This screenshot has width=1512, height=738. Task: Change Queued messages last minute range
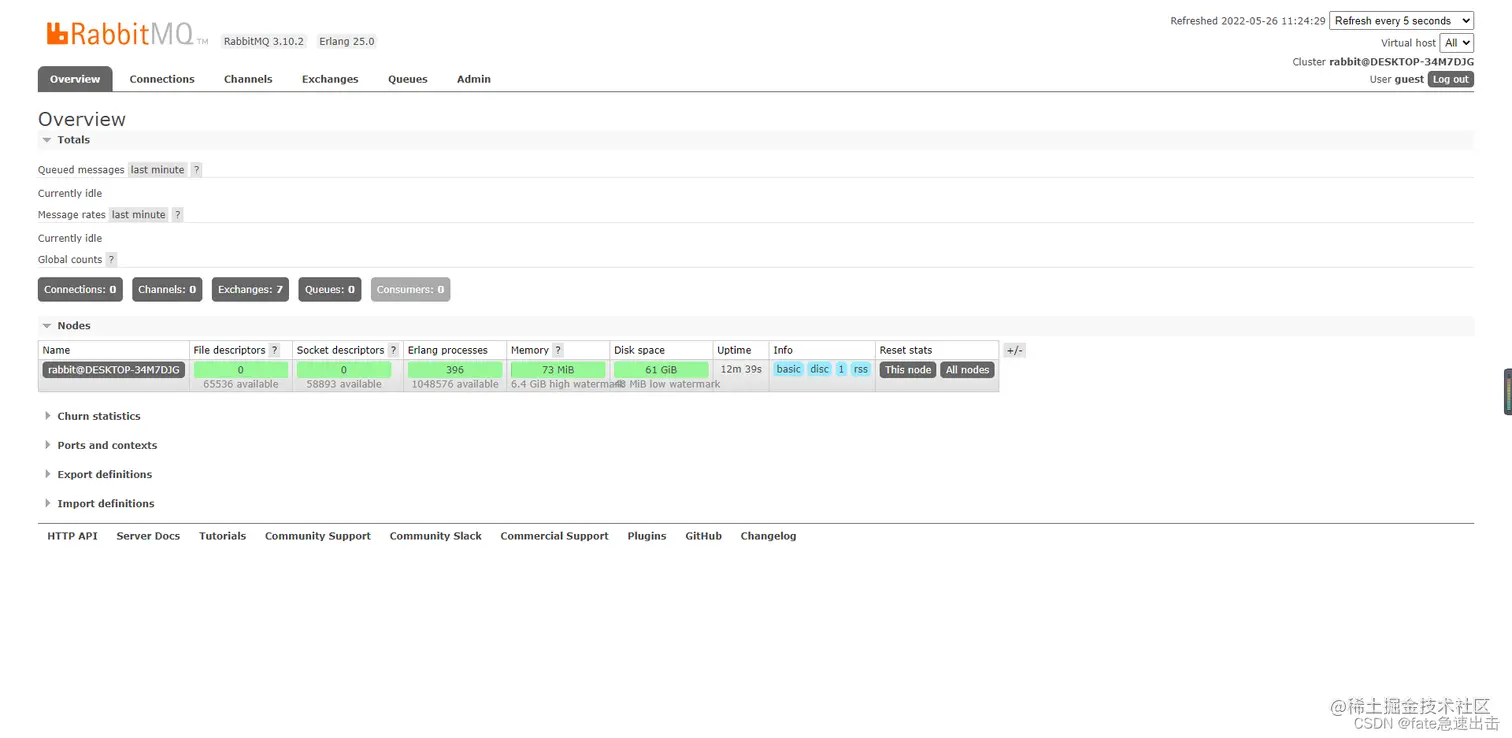pos(157,170)
